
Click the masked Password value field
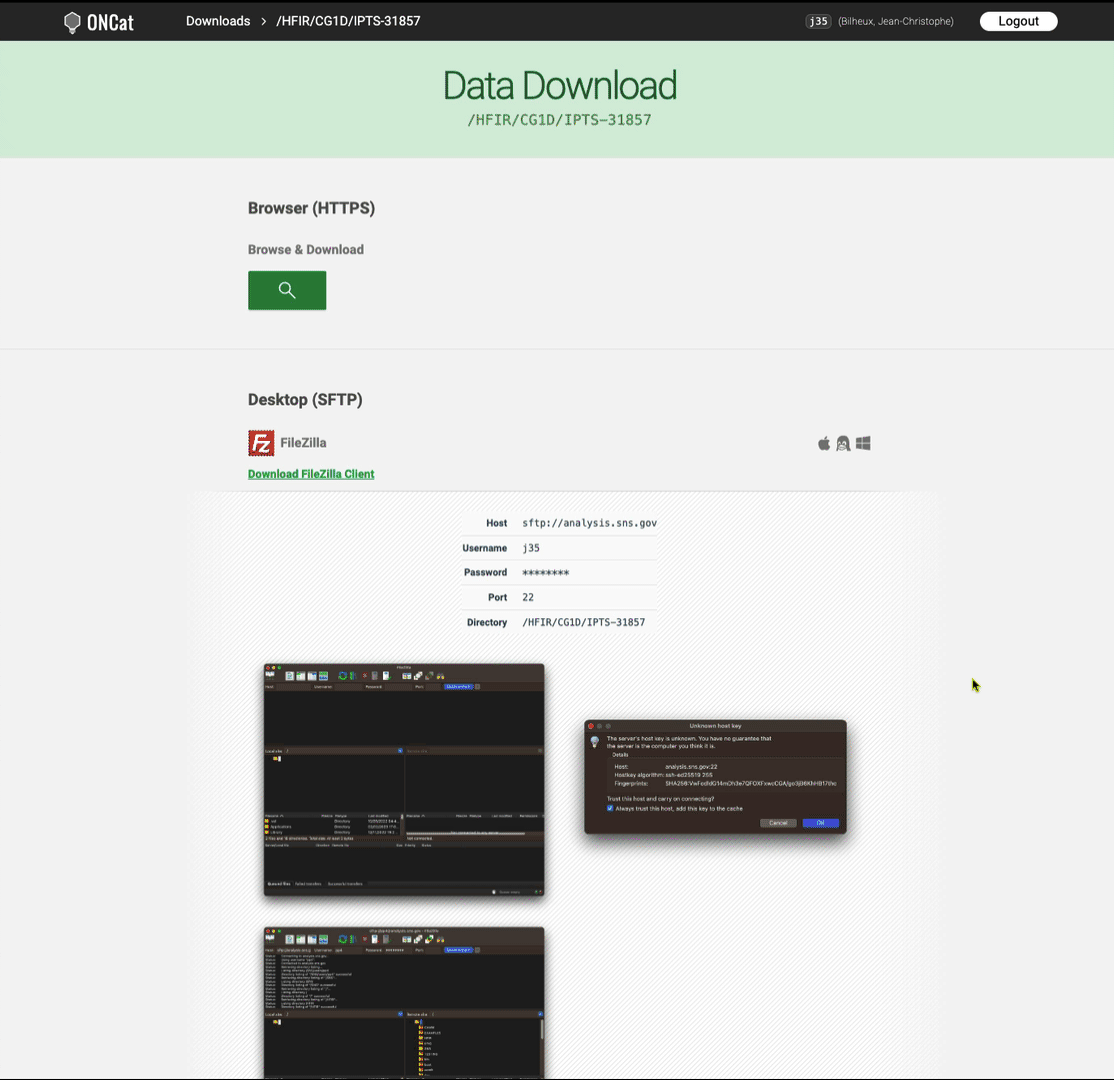pyautogui.click(x=546, y=573)
